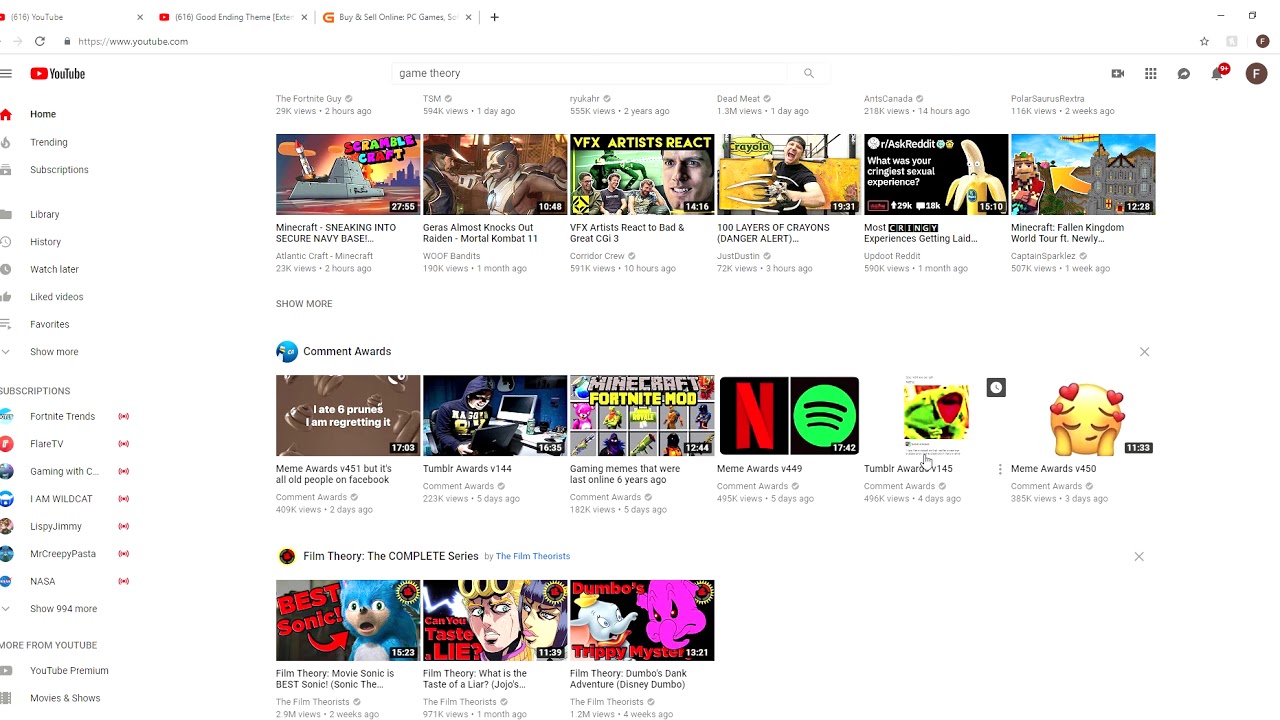
Task: Click the YouTube logo
Action: click(58, 73)
